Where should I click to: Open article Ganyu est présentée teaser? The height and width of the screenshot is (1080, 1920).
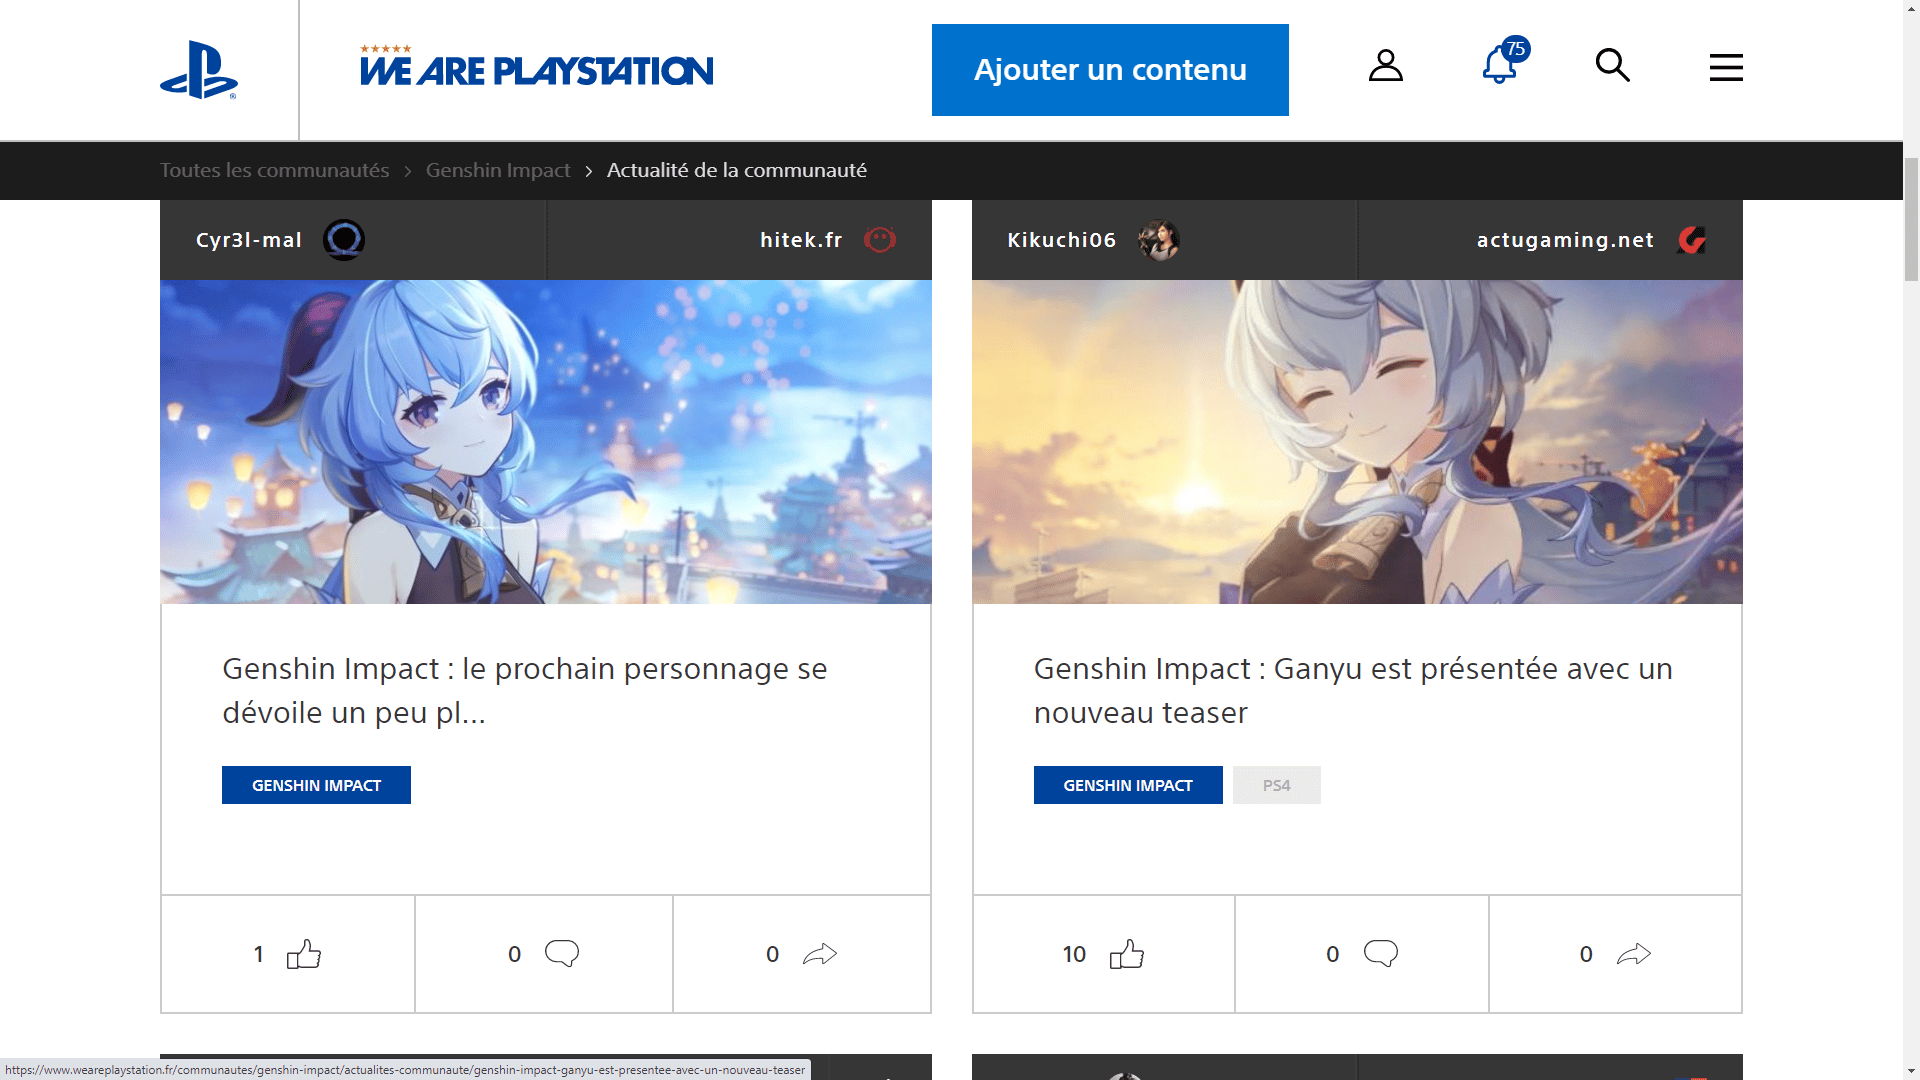pos(1353,690)
